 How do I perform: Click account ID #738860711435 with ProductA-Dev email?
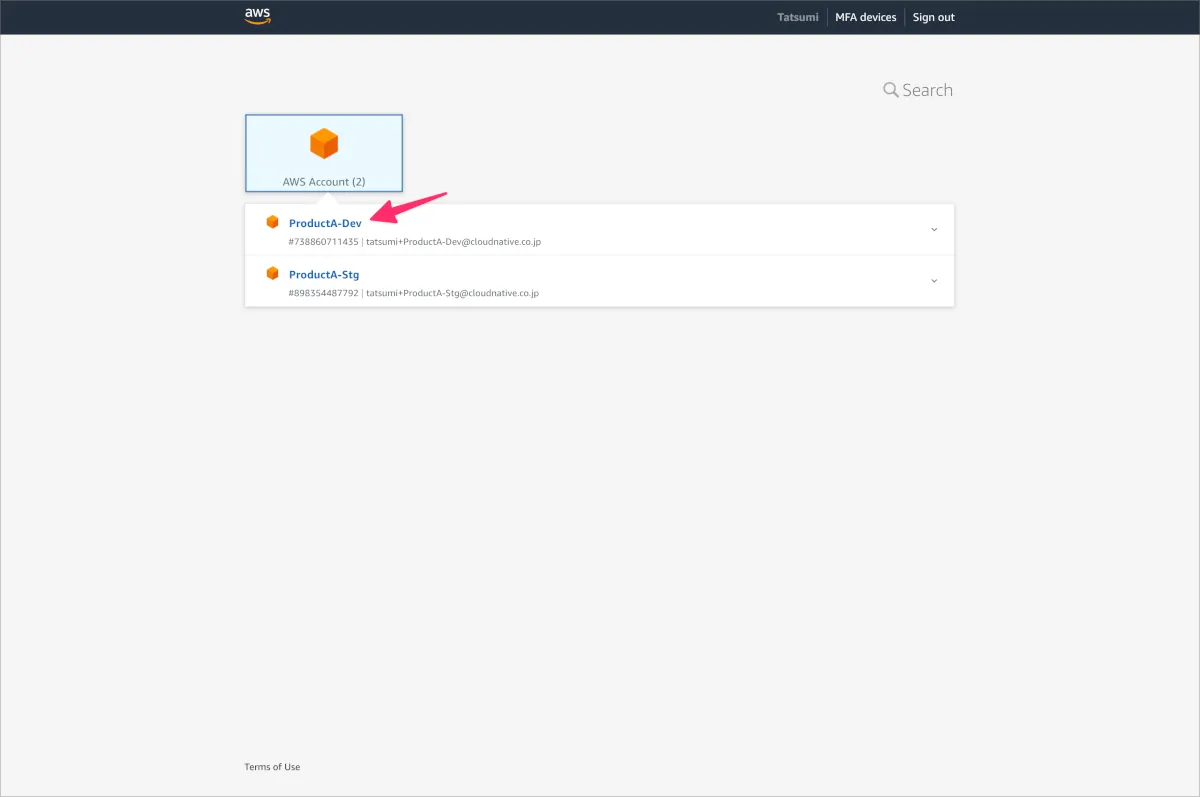[x=414, y=242]
